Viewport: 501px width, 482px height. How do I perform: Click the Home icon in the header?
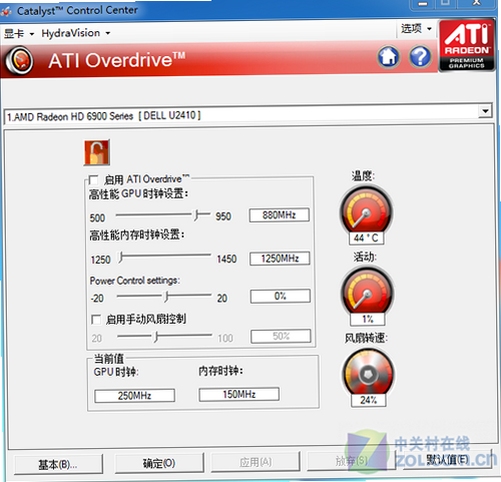click(x=389, y=57)
